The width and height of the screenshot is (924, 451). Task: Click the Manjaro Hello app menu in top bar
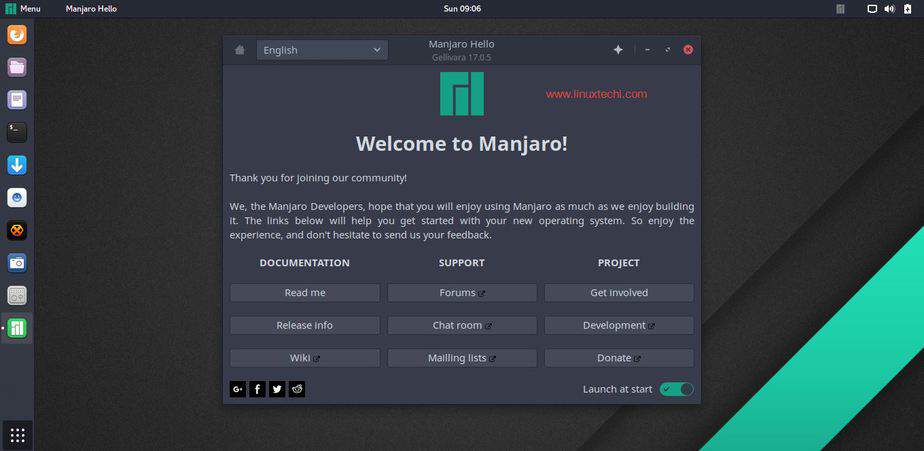pos(91,9)
